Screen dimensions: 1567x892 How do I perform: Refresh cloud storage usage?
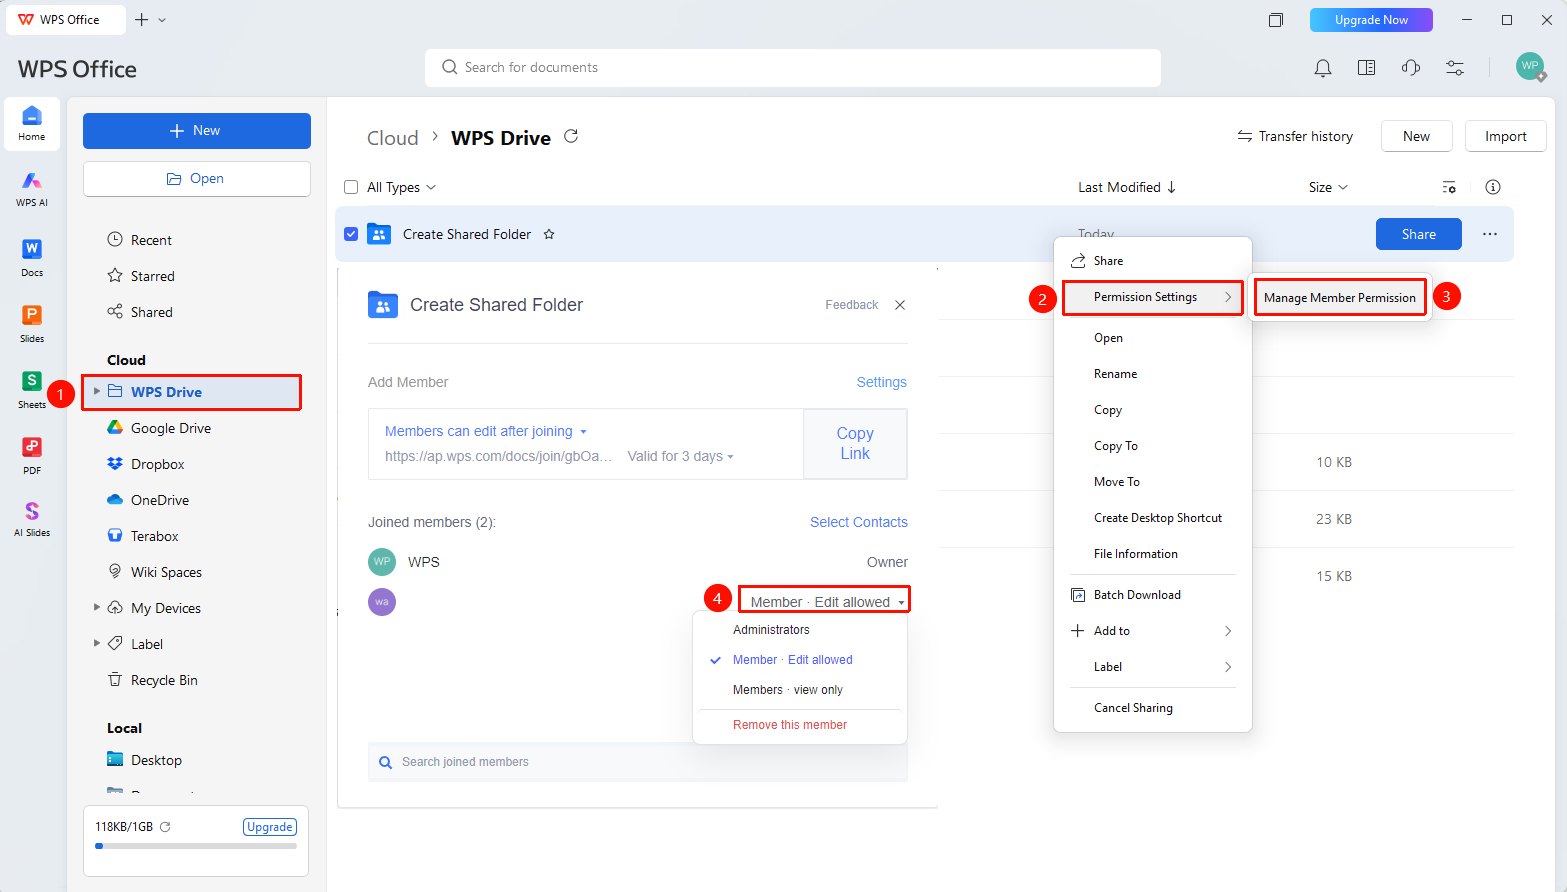coord(165,827)
